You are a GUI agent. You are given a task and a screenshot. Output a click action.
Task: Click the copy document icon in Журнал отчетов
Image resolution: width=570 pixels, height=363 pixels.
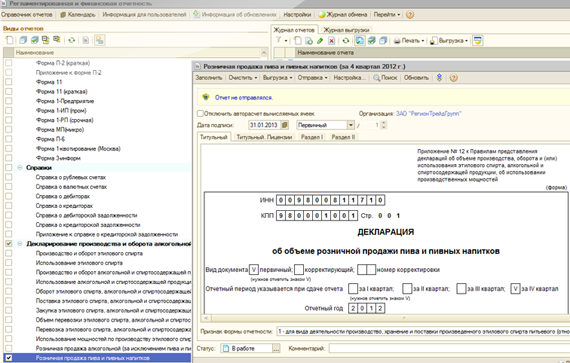pos(309,40)
